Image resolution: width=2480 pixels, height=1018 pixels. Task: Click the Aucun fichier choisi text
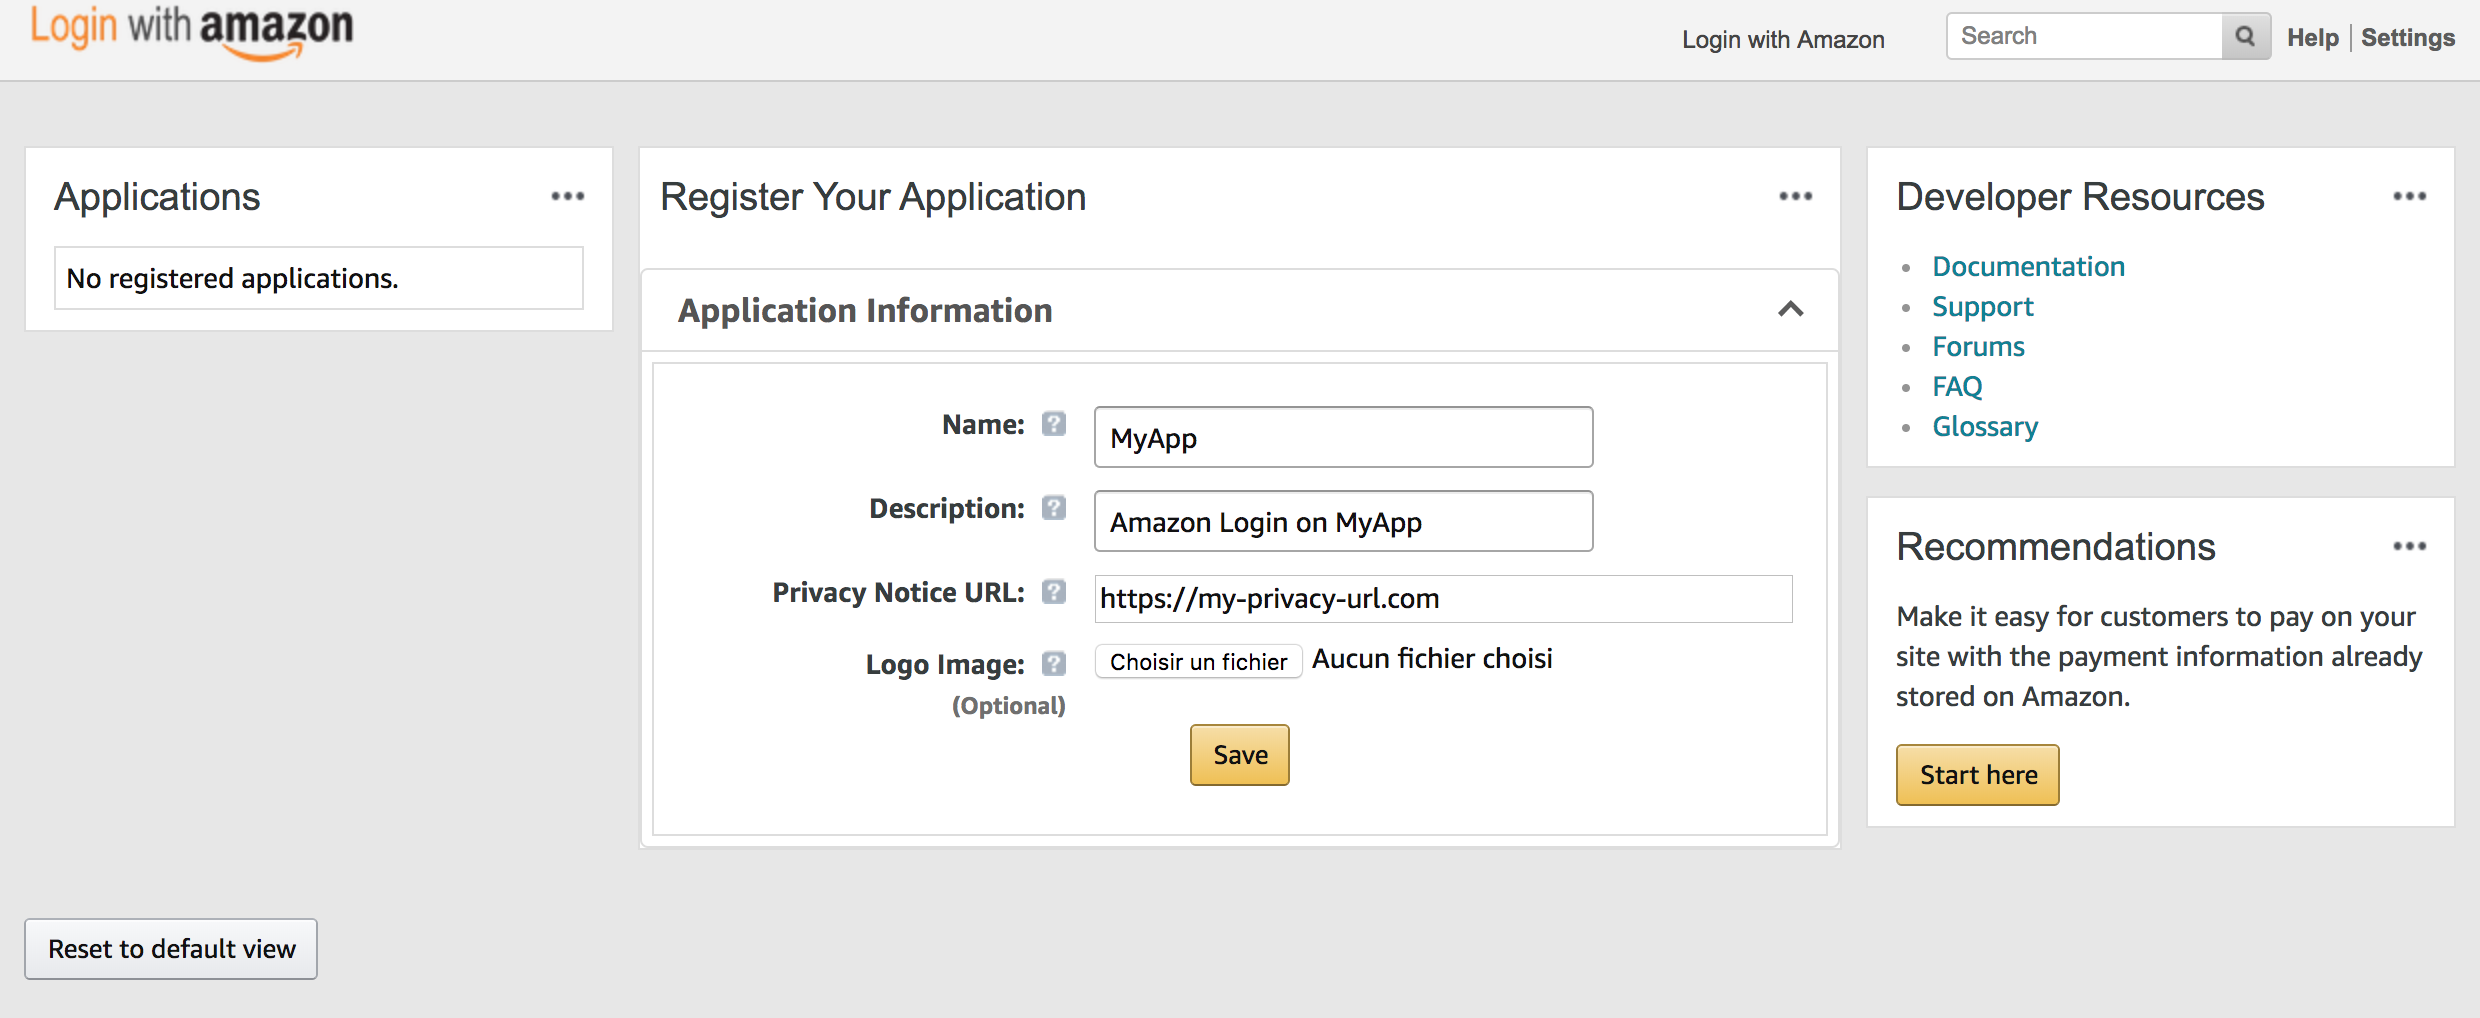pos(1432,659)
